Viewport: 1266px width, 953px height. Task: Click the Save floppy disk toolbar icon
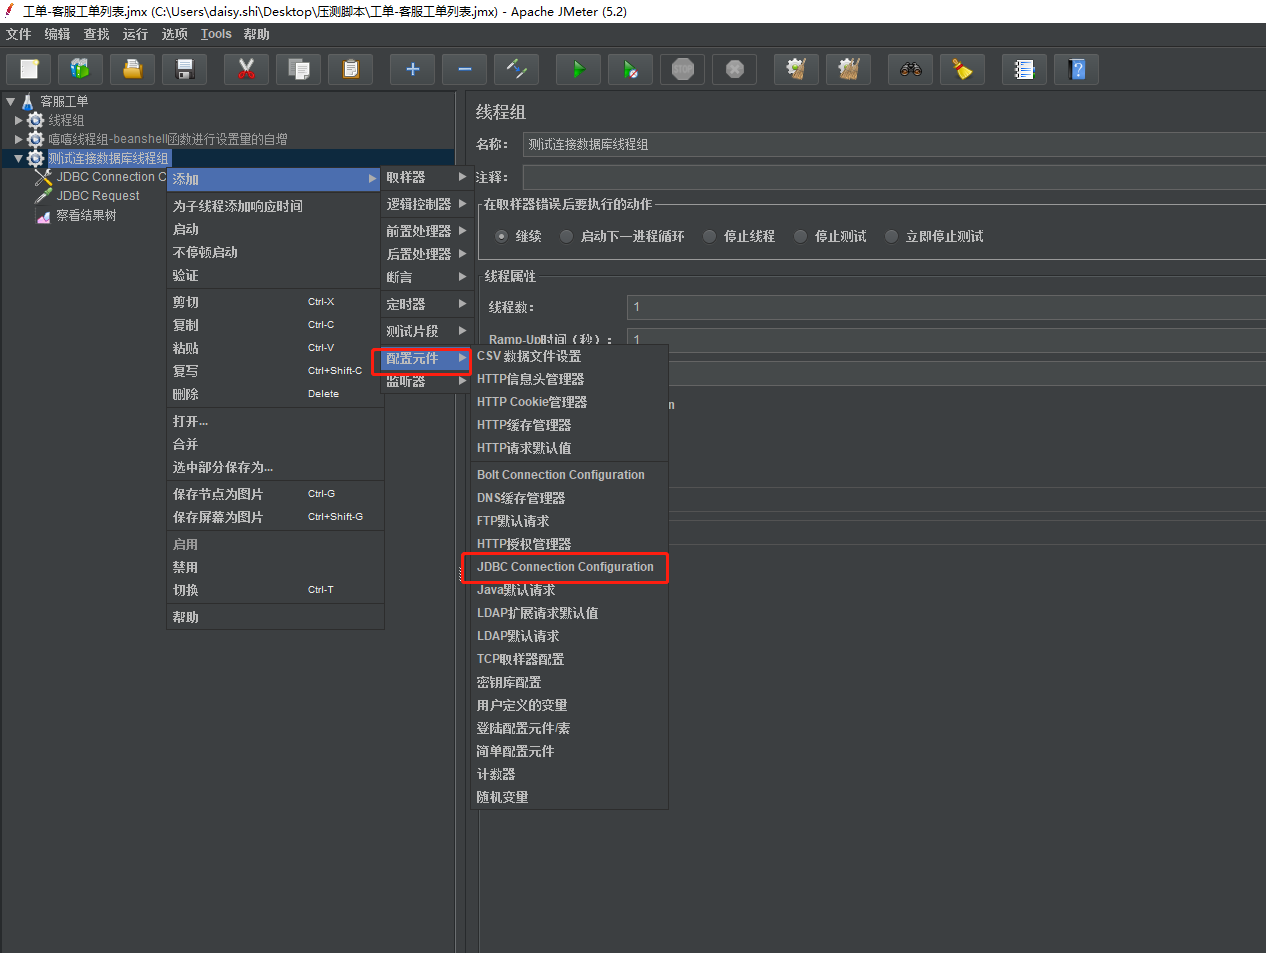[x=185, y=69]
